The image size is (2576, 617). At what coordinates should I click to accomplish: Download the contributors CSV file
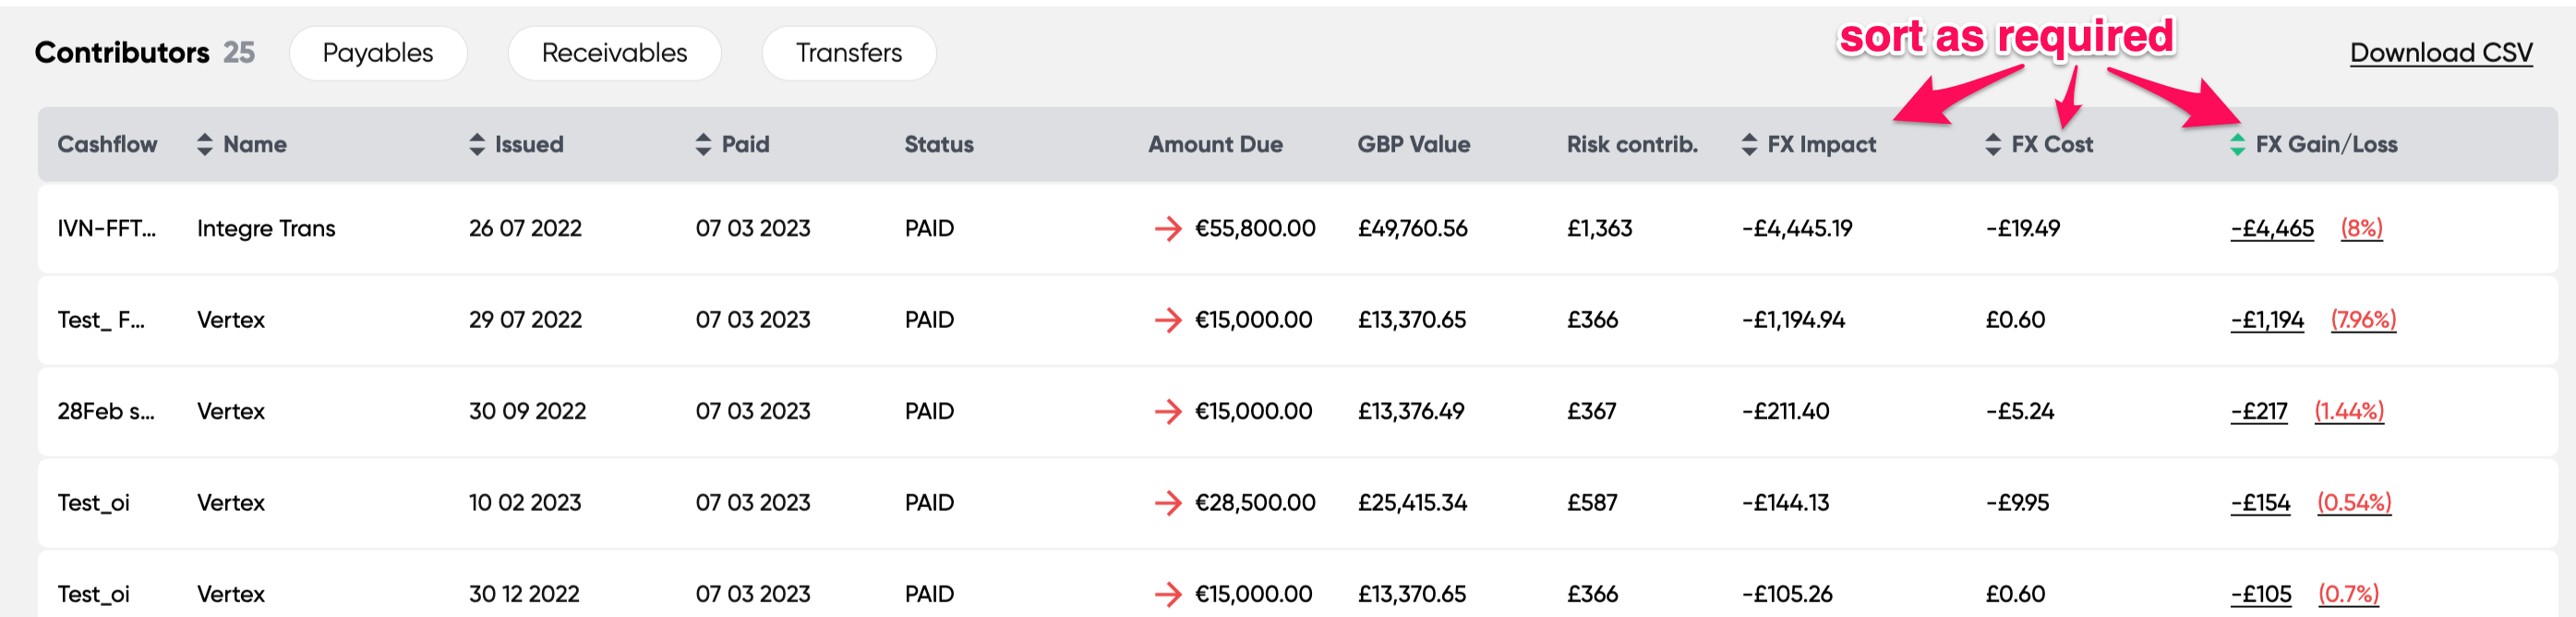tap(2440, 52)
